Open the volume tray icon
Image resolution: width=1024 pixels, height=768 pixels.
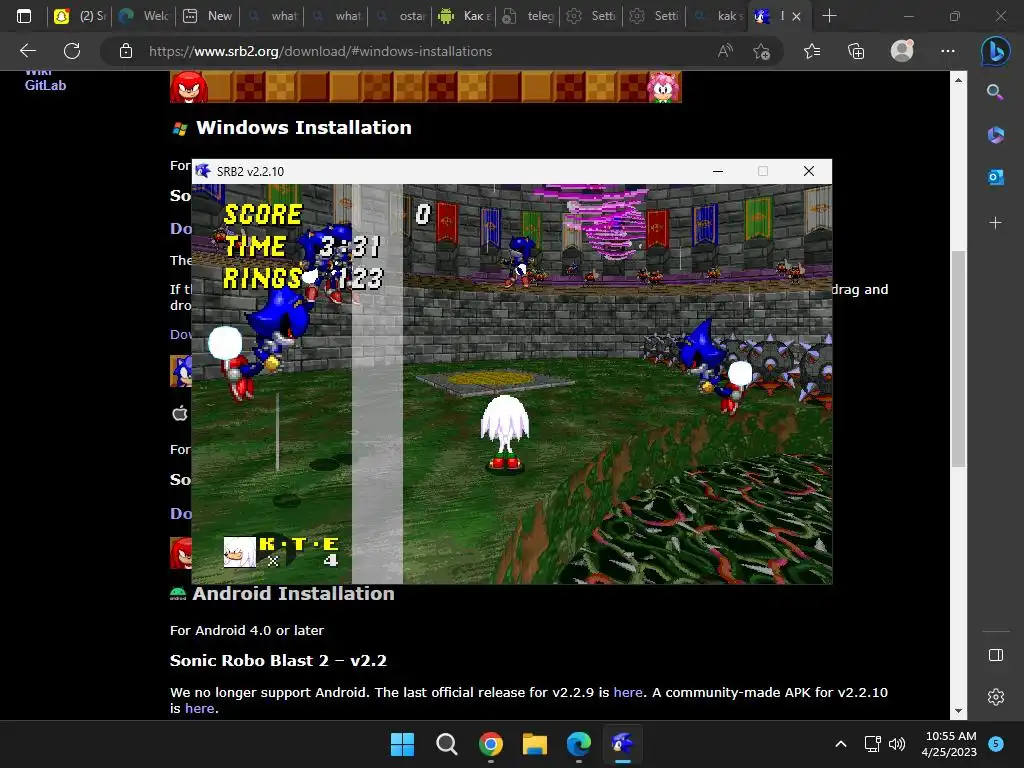pyautogui.click(x=897, y=744)
